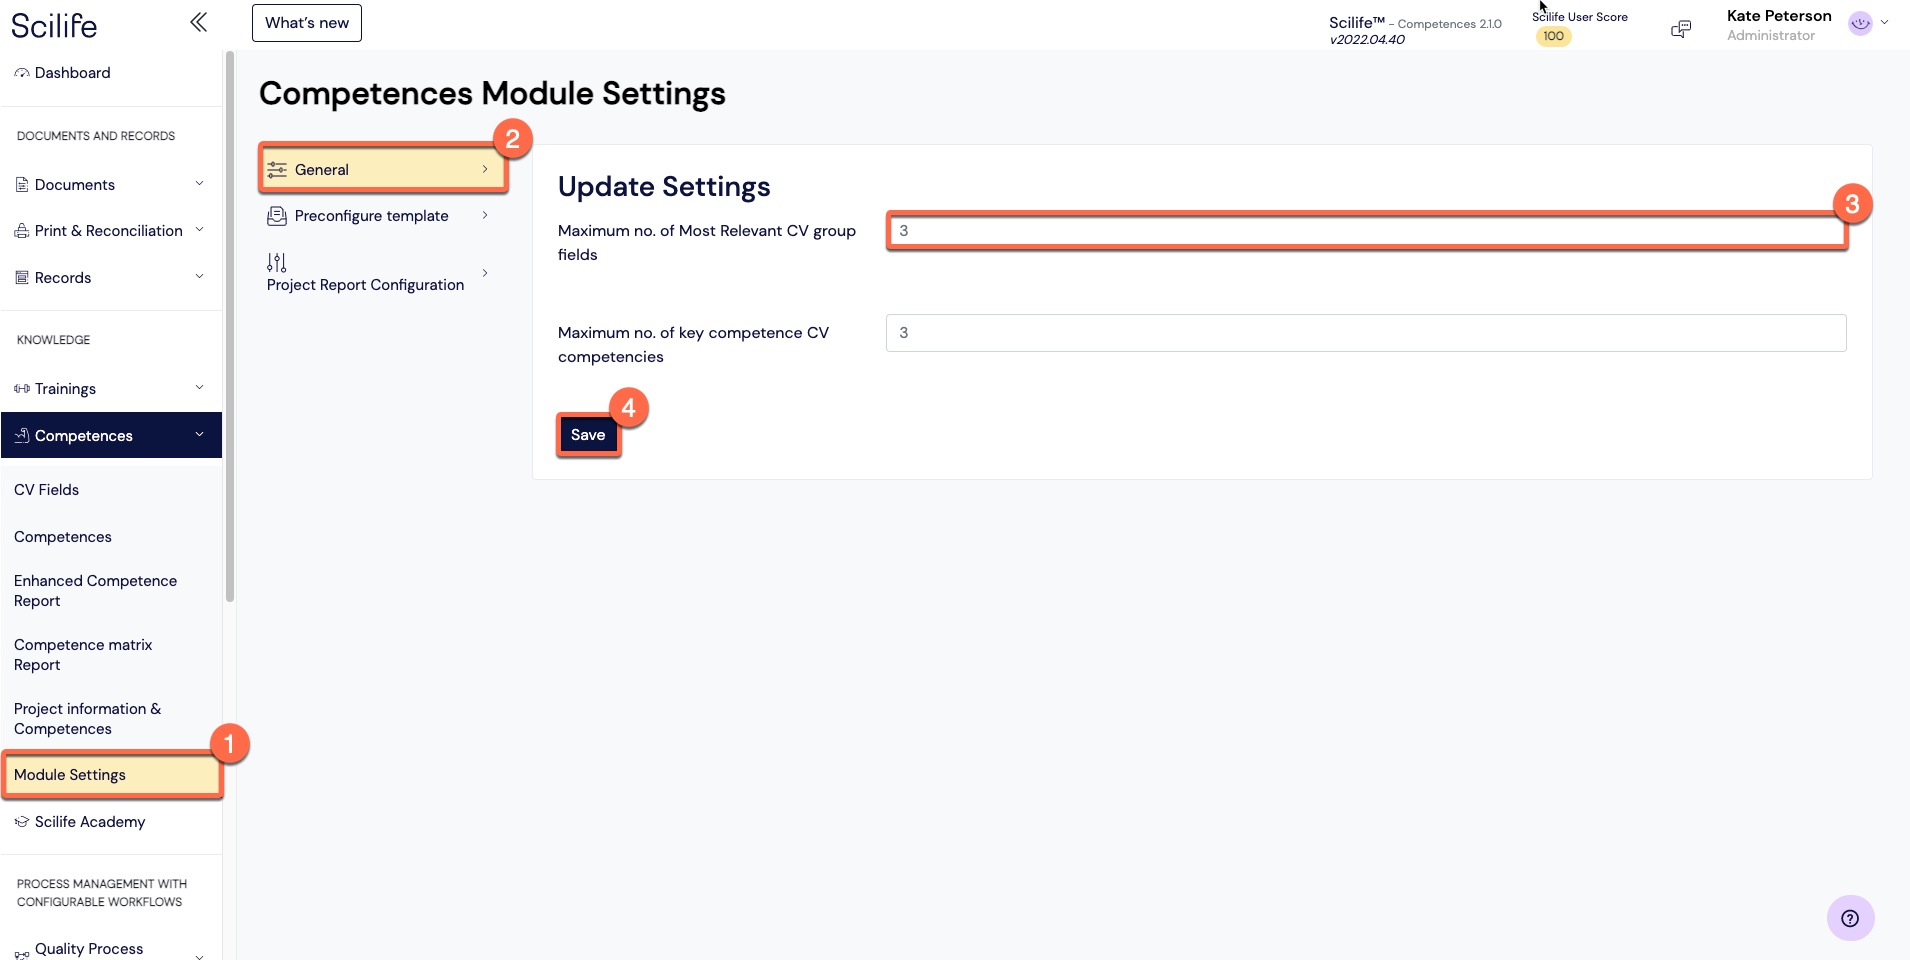Click the Save button
This screenshot has width=1910, height=960.
pyautogui.click(x=588, y=435)
